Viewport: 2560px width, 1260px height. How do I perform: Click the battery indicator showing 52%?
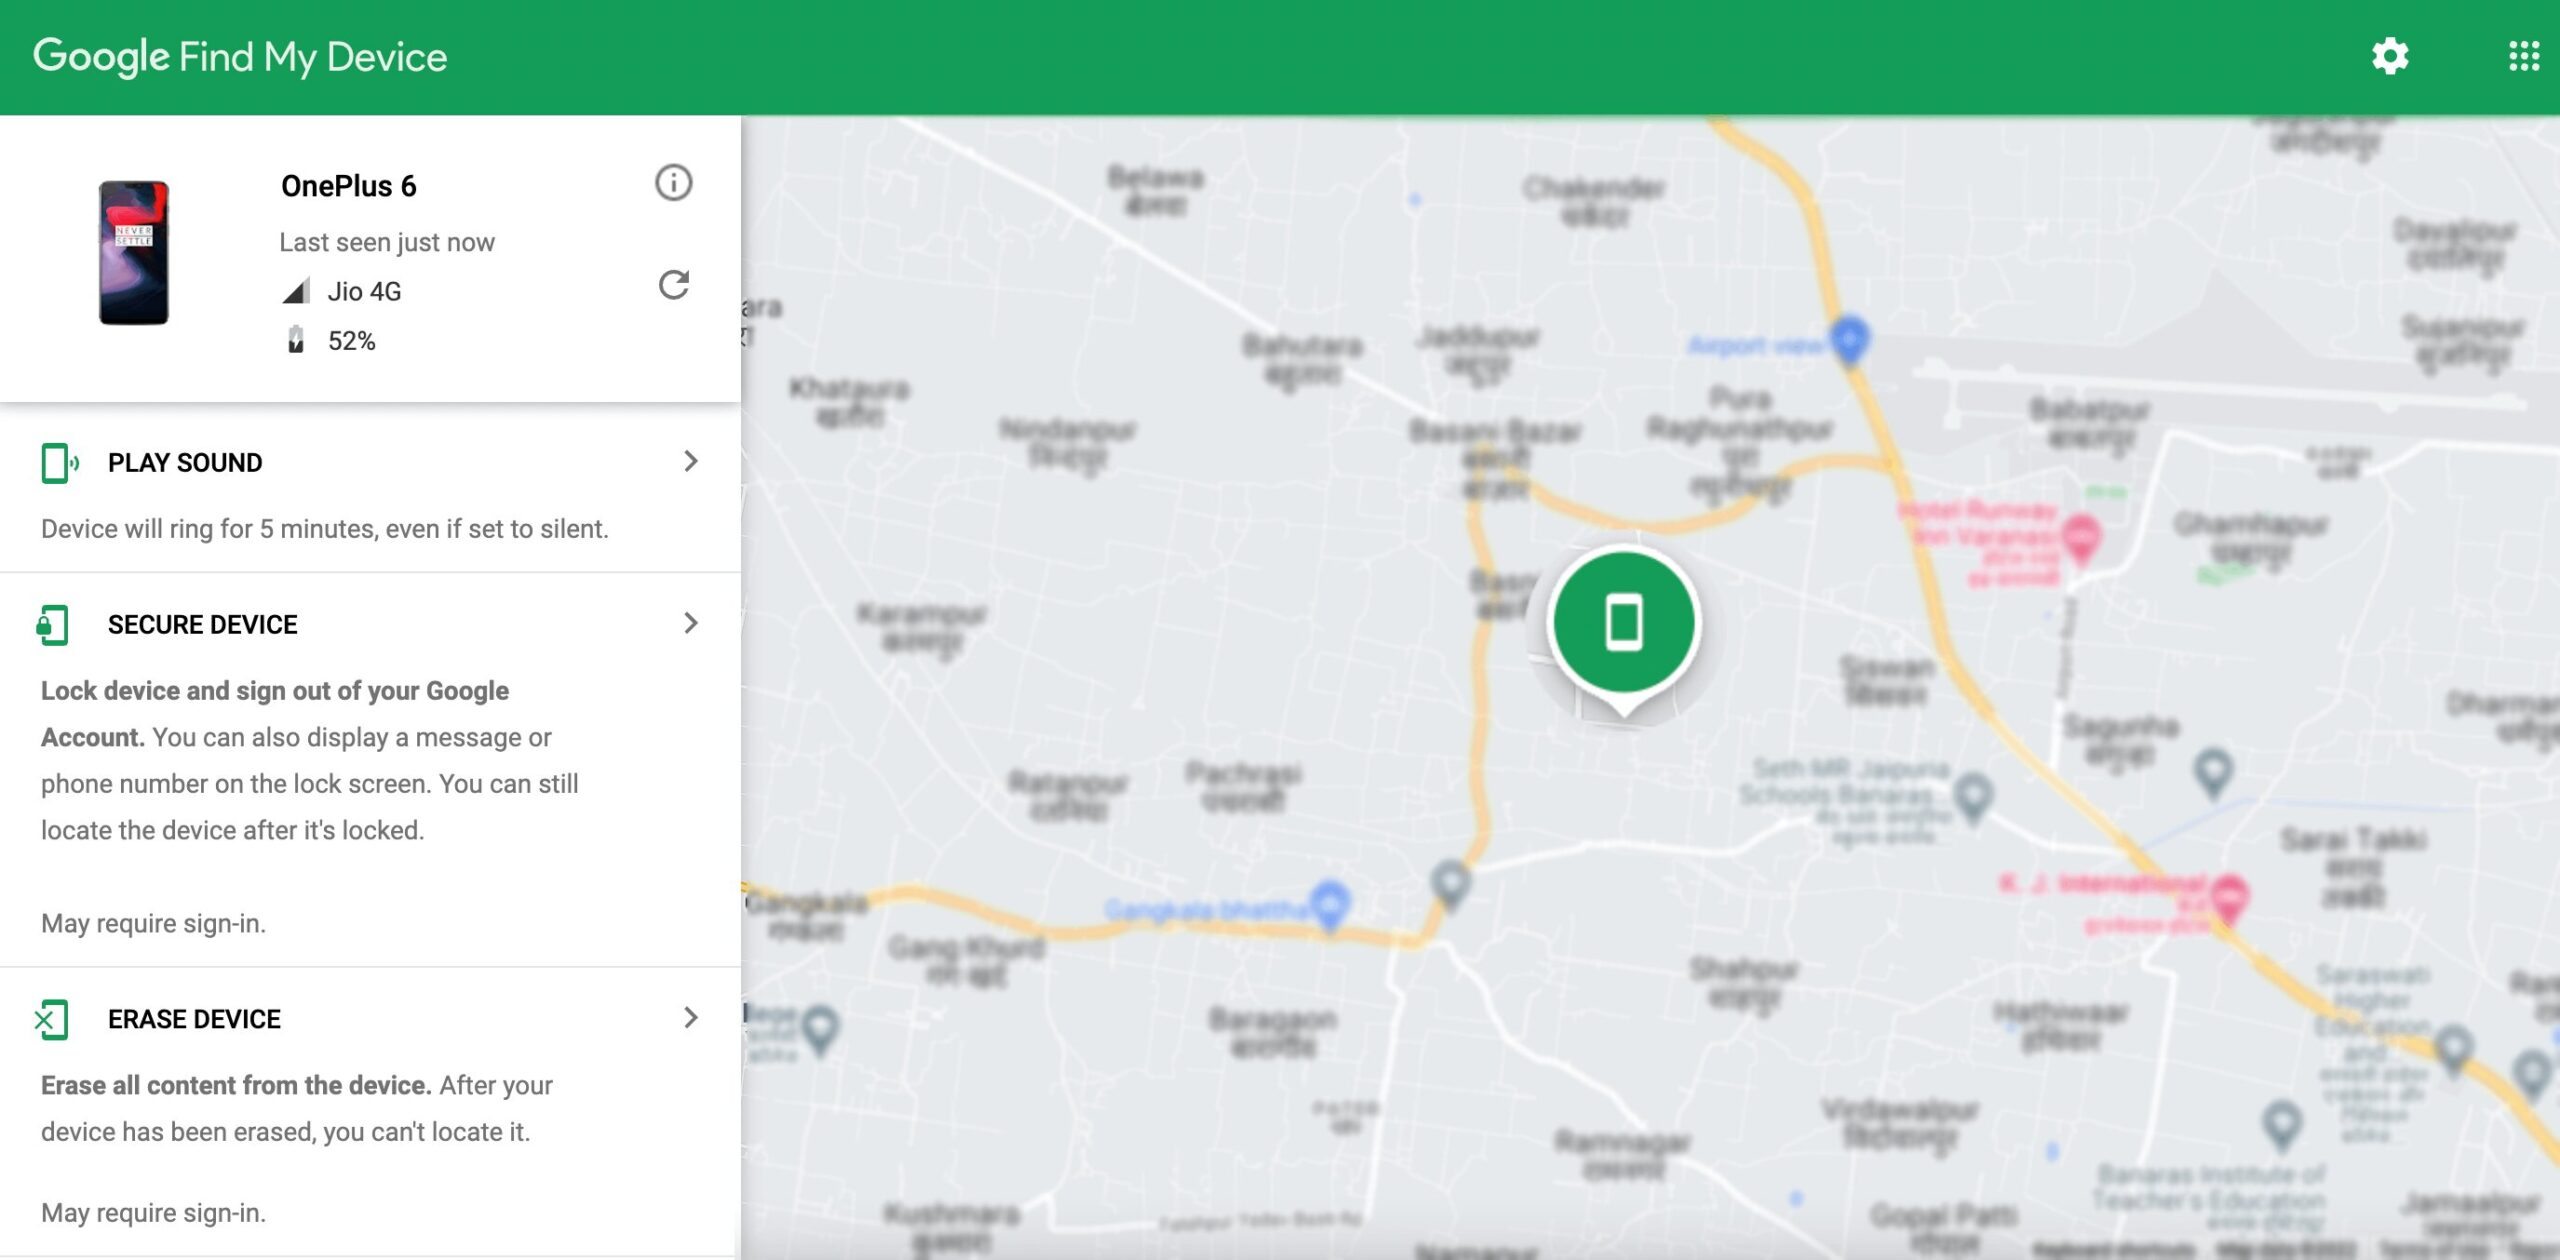tap(330, 340)
